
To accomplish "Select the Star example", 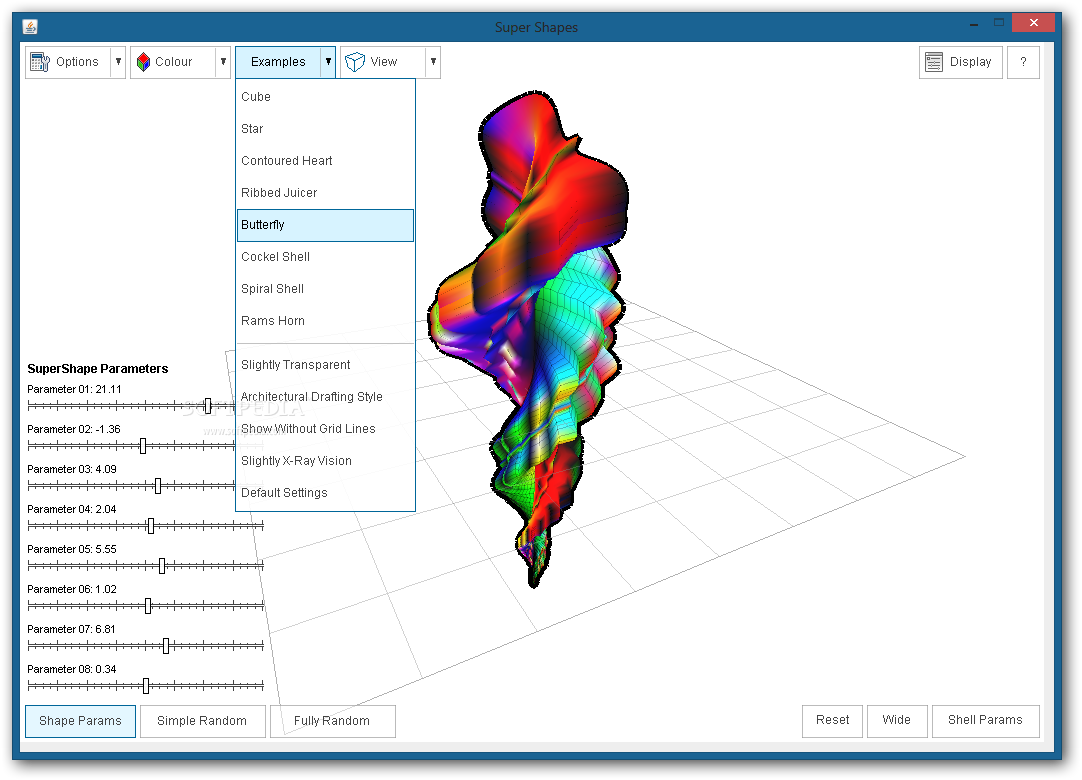I will click(x=325, y=129).
